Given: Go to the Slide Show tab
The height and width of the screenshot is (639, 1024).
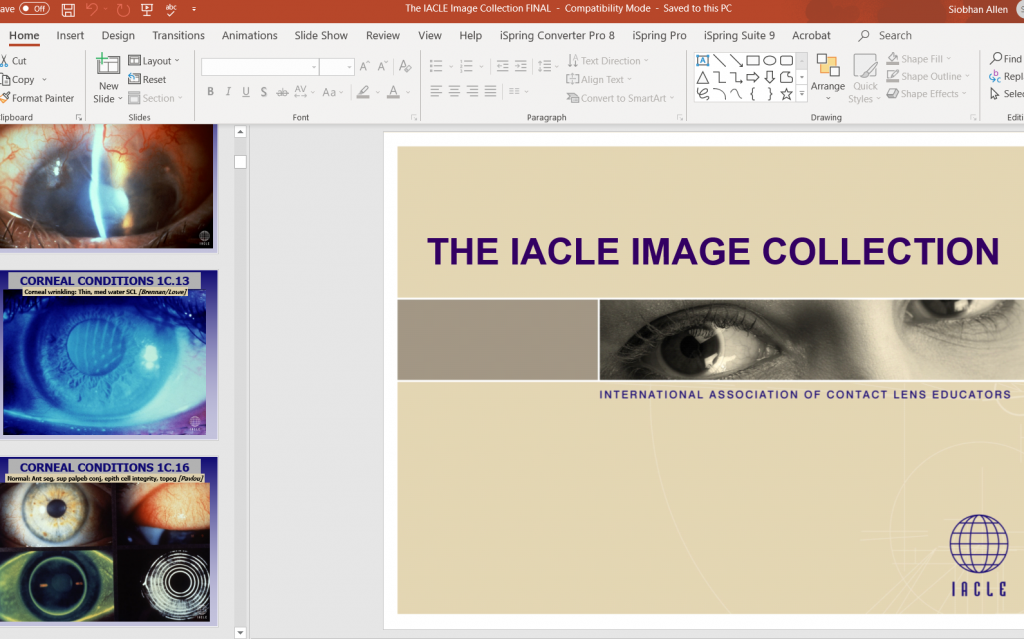Looking at the screenshot, I should coord(321,35).
